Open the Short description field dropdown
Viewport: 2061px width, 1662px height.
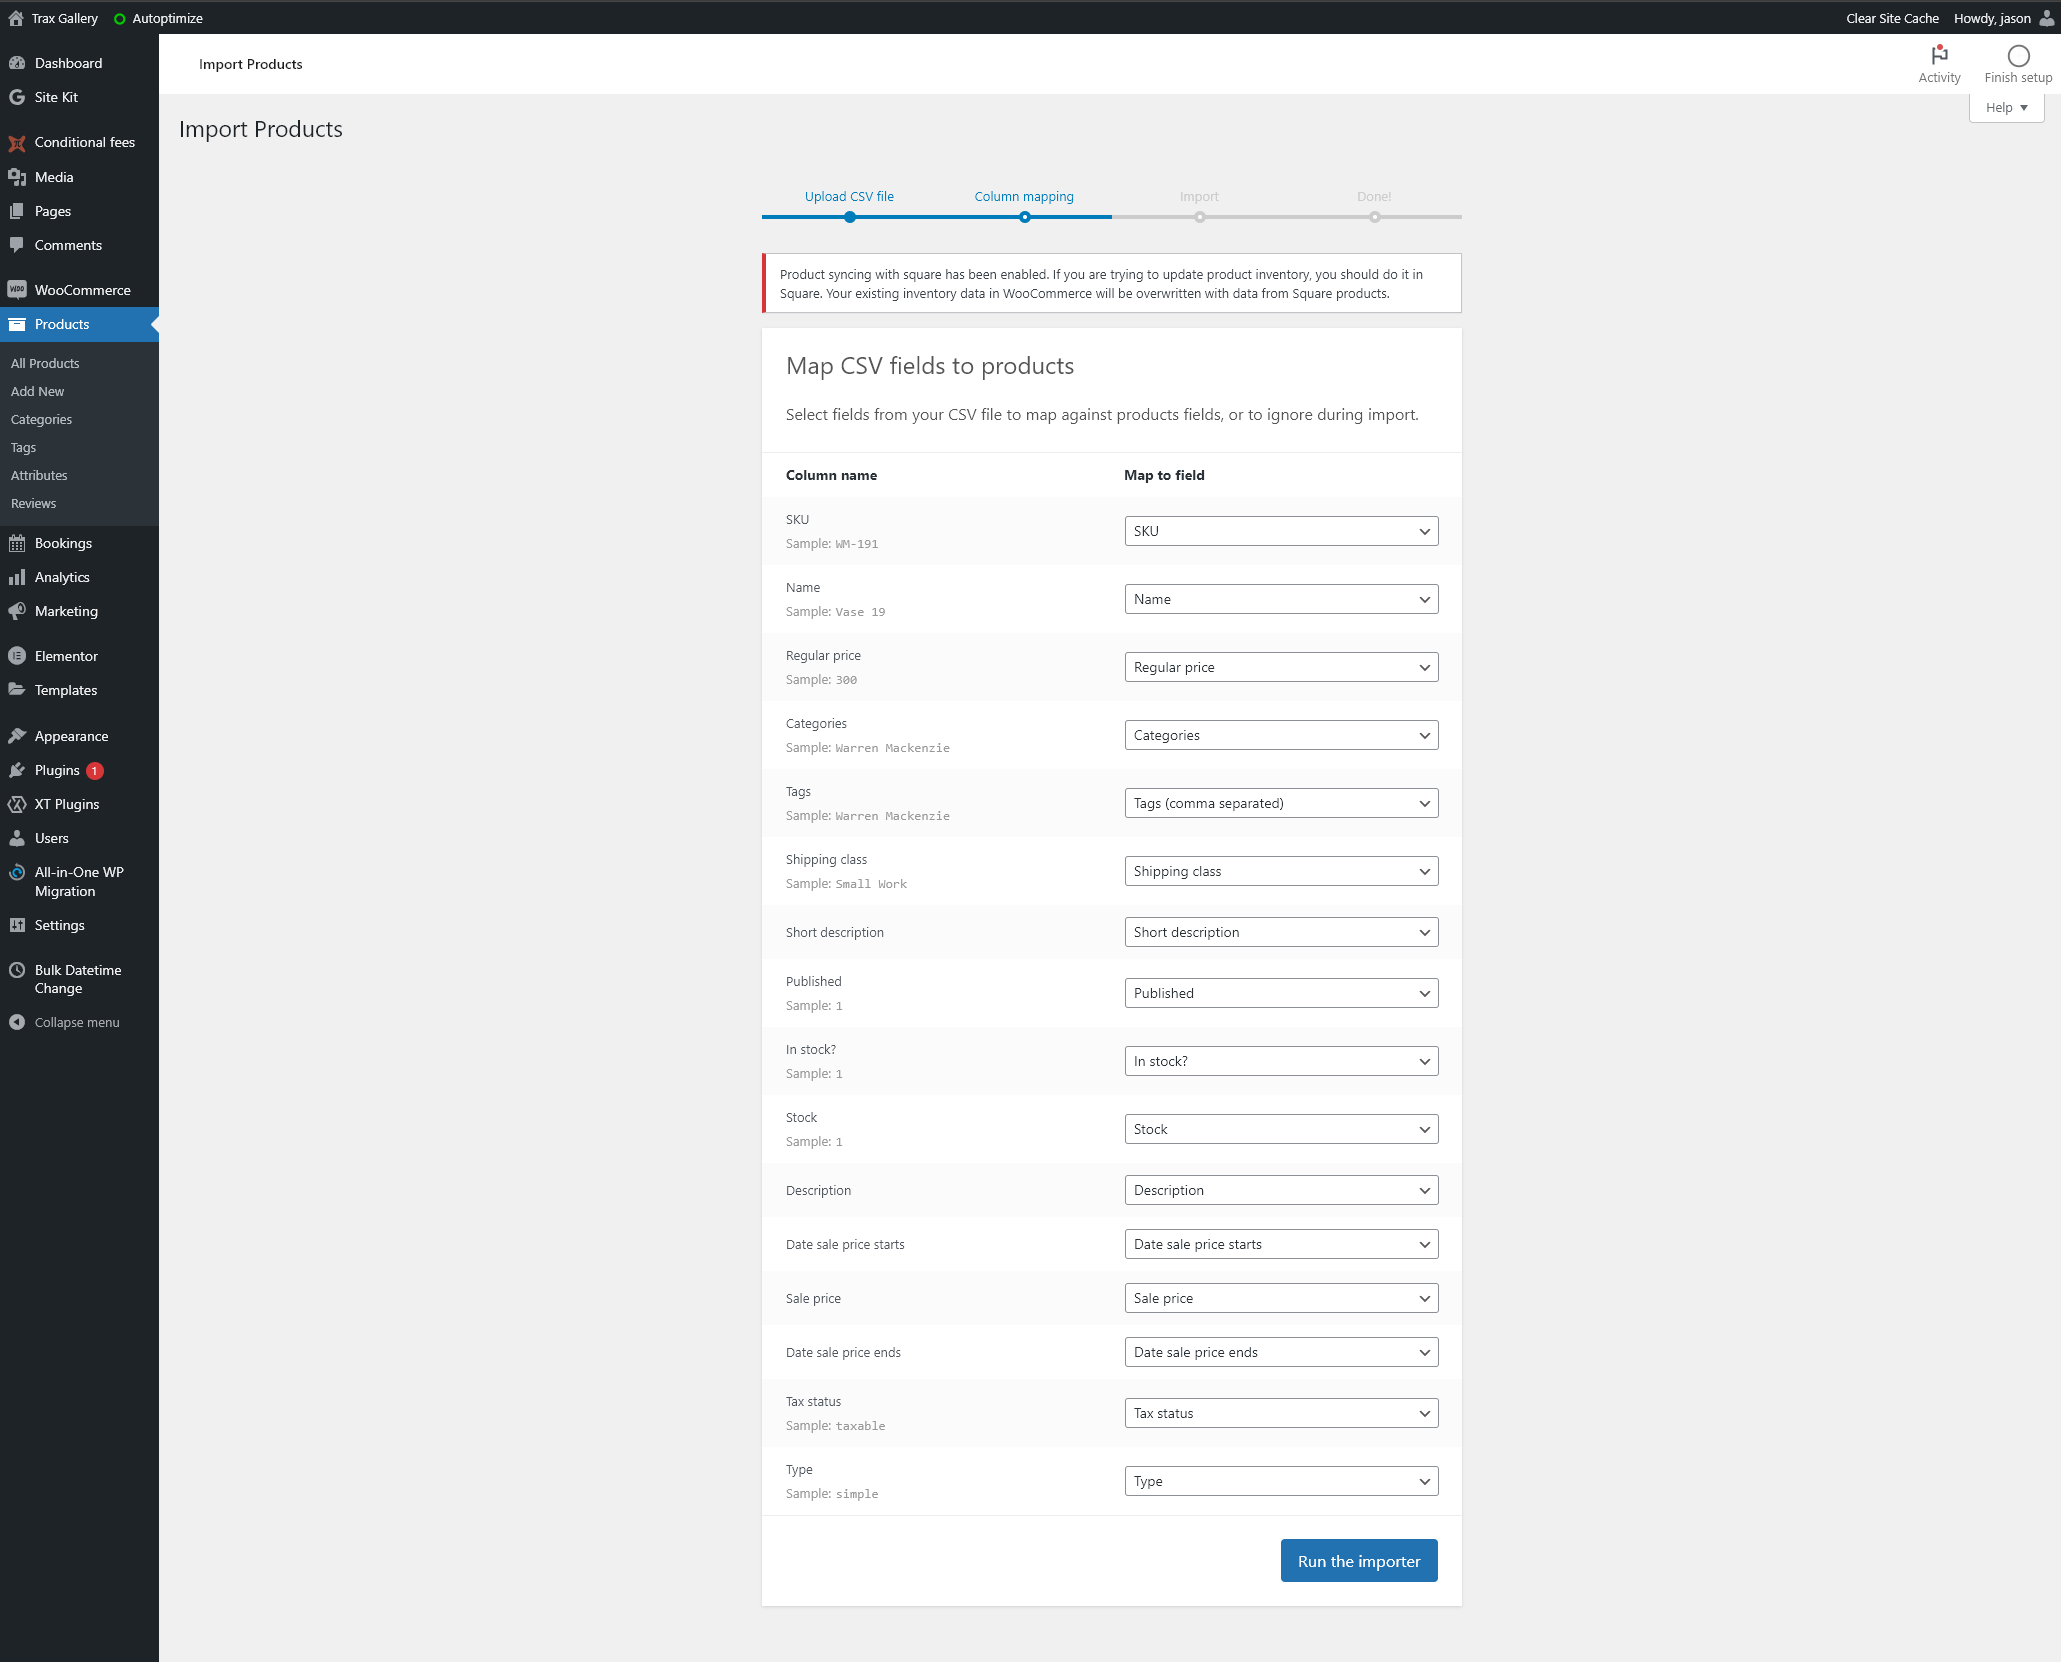click(x=1281, y=932)
